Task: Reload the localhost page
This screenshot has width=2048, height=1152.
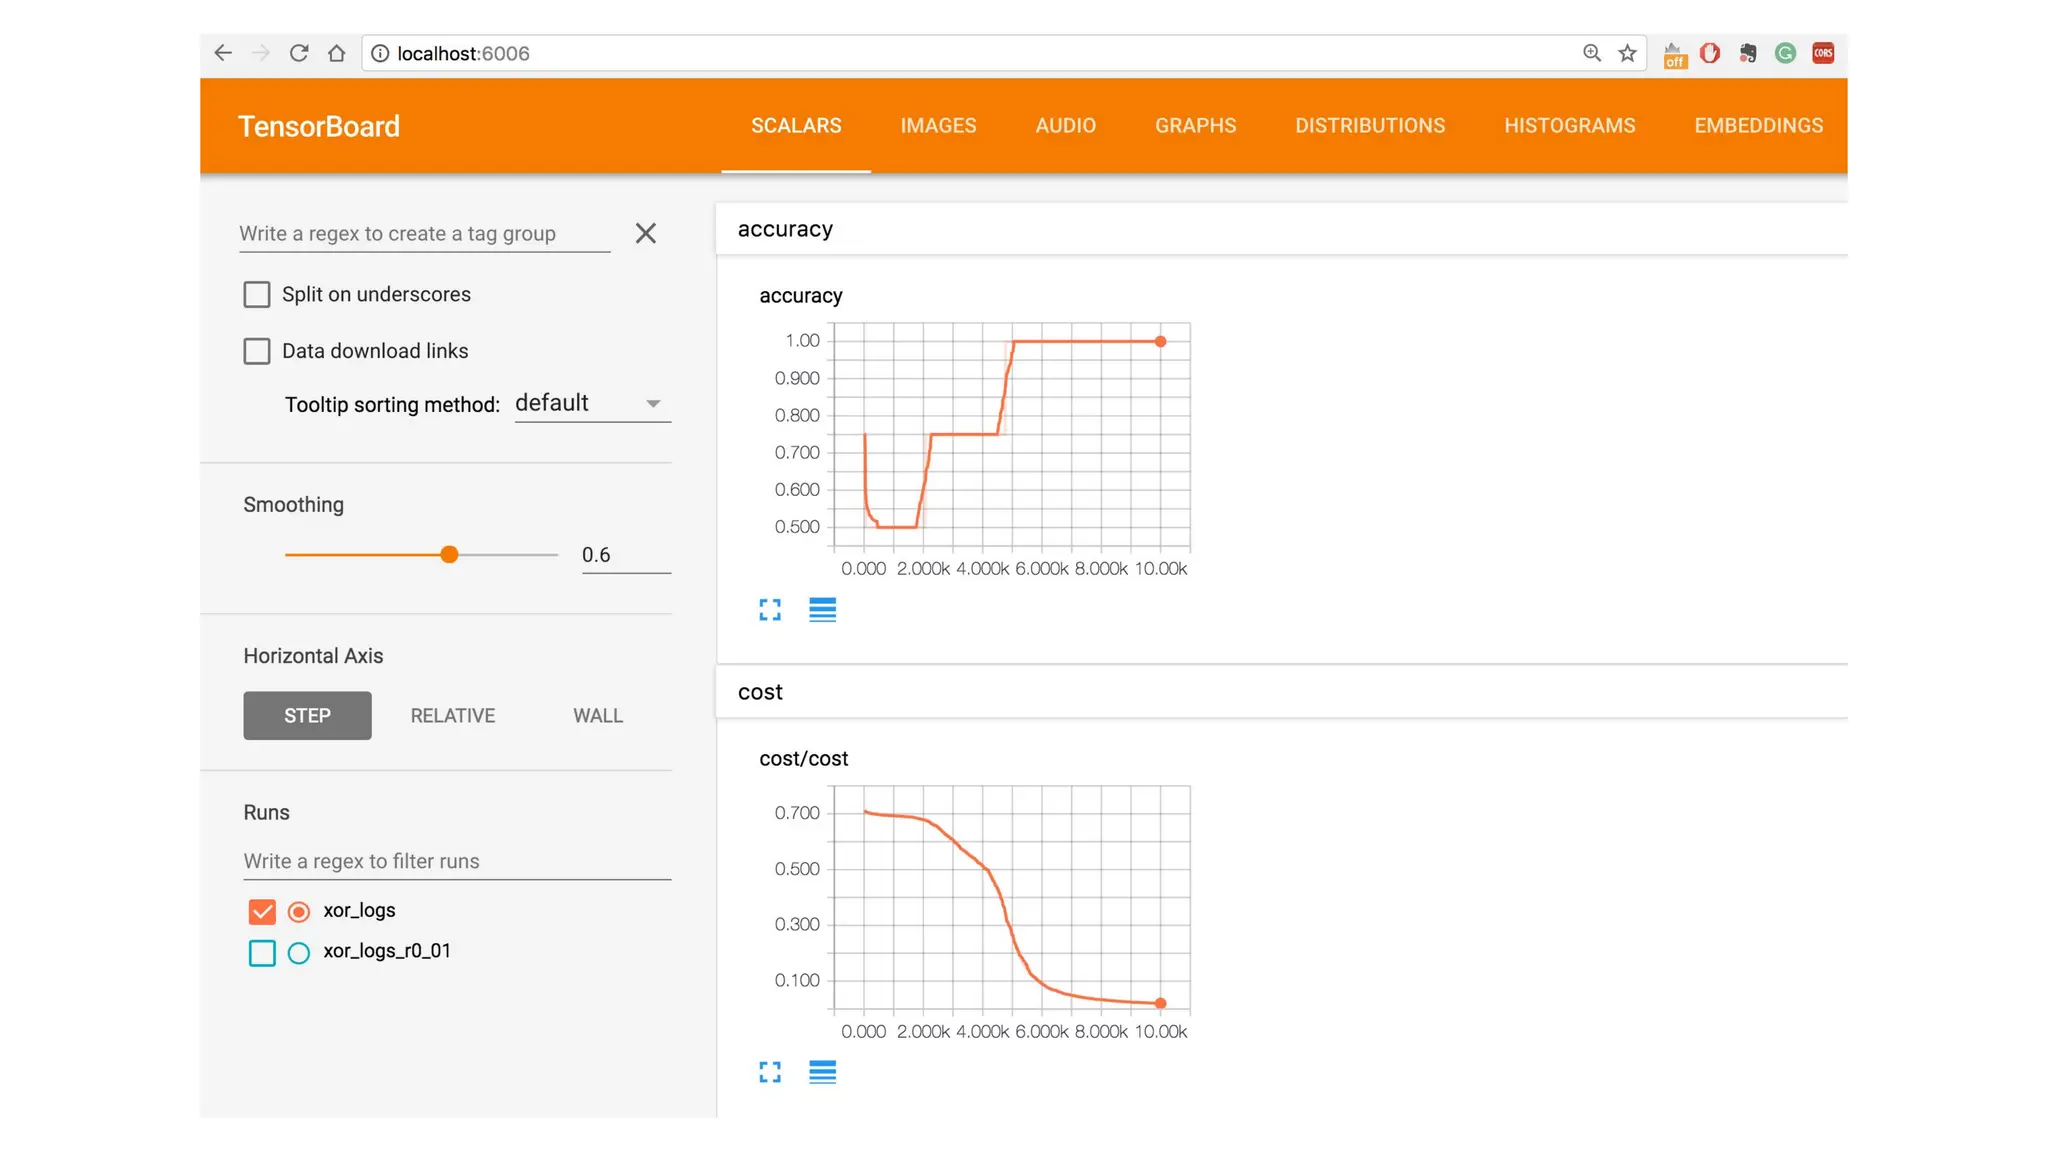Action: 299,53
